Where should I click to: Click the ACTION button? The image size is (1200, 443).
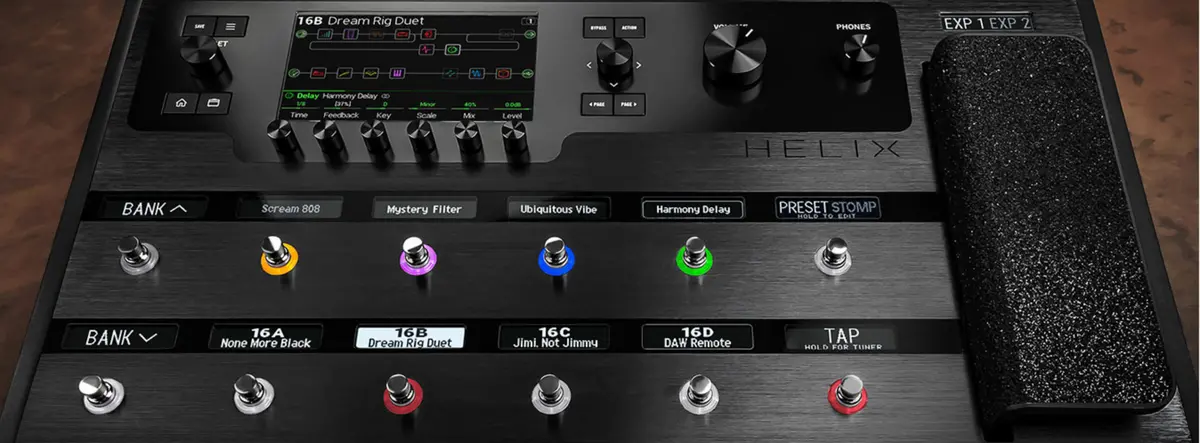click(630, 28)
